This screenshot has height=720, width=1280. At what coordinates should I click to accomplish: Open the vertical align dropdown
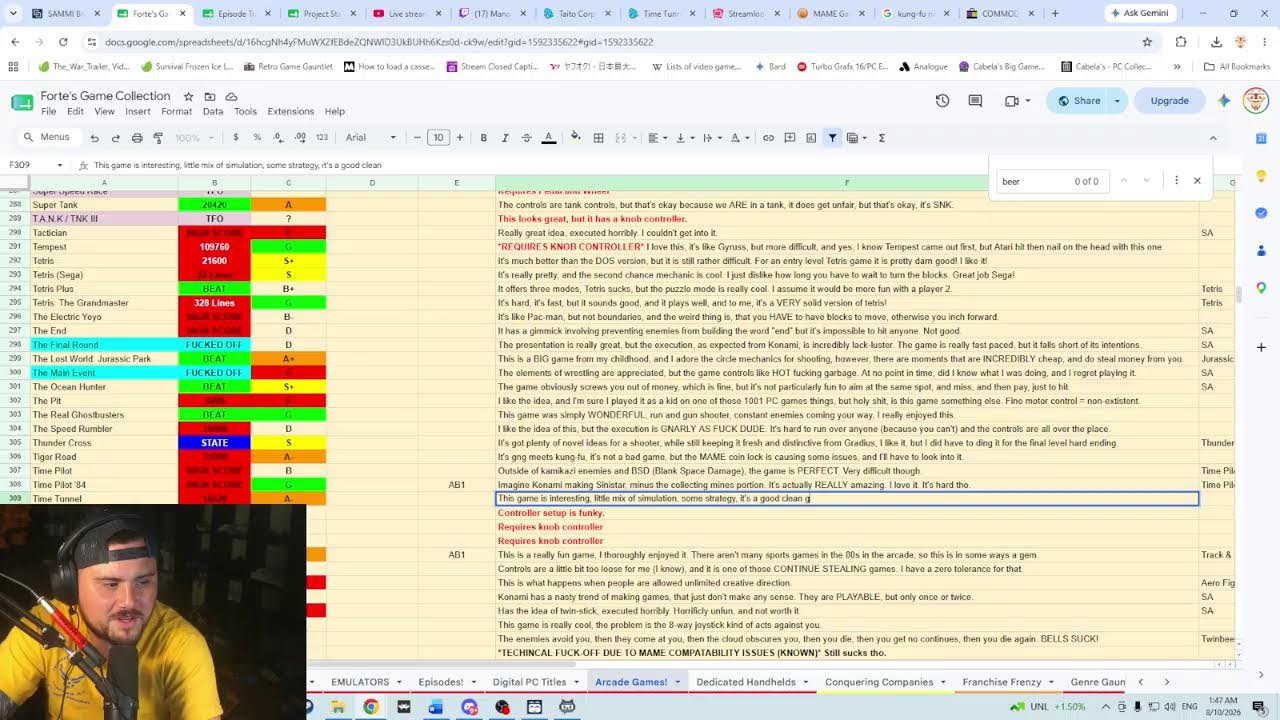coord(684,138)
